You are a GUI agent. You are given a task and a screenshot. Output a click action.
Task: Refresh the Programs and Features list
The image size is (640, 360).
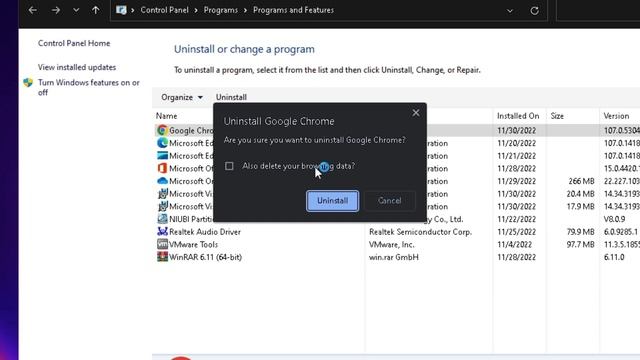(x=534, y=11)
